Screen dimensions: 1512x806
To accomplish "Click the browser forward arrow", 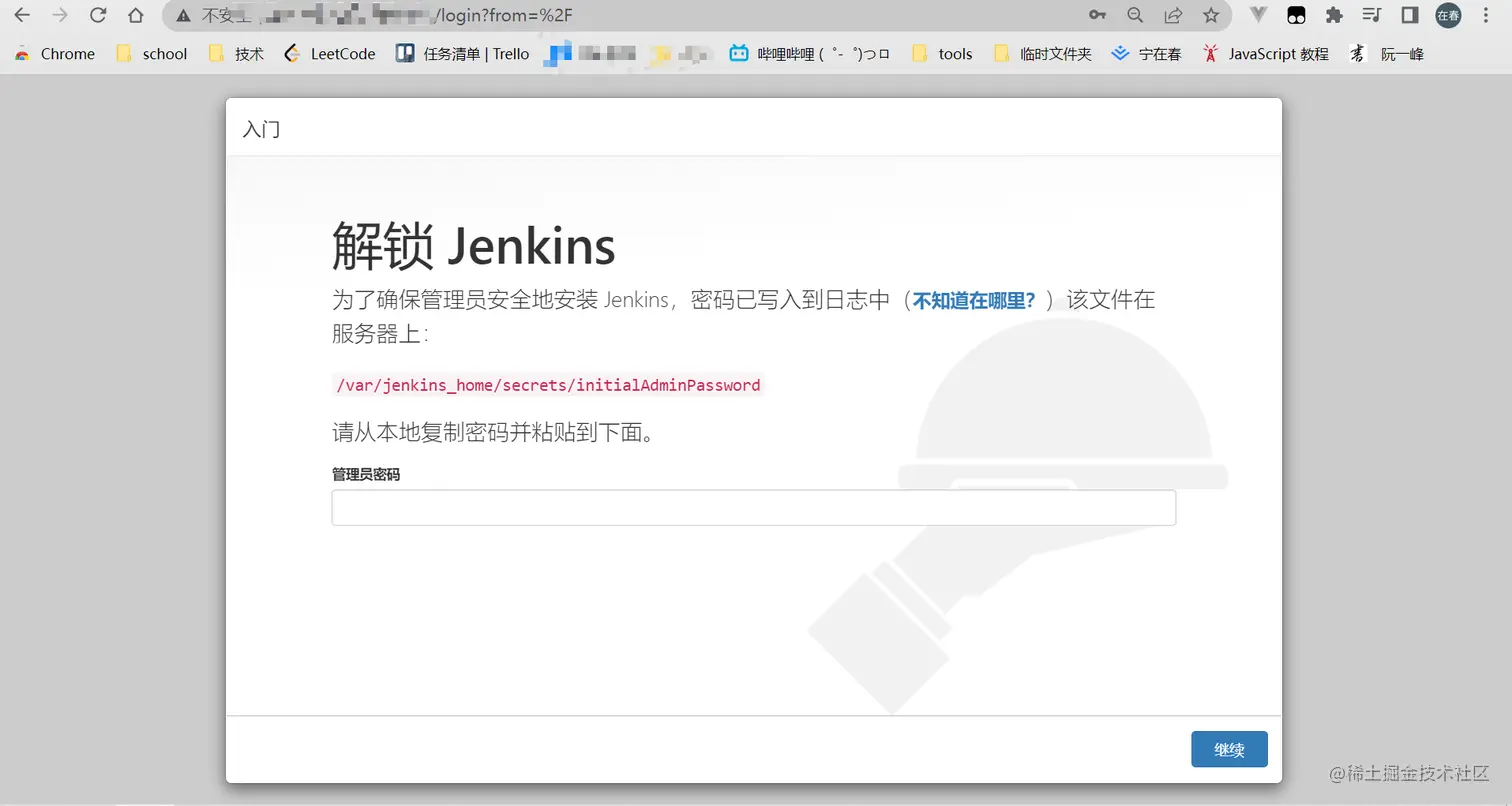I will 60,15.
